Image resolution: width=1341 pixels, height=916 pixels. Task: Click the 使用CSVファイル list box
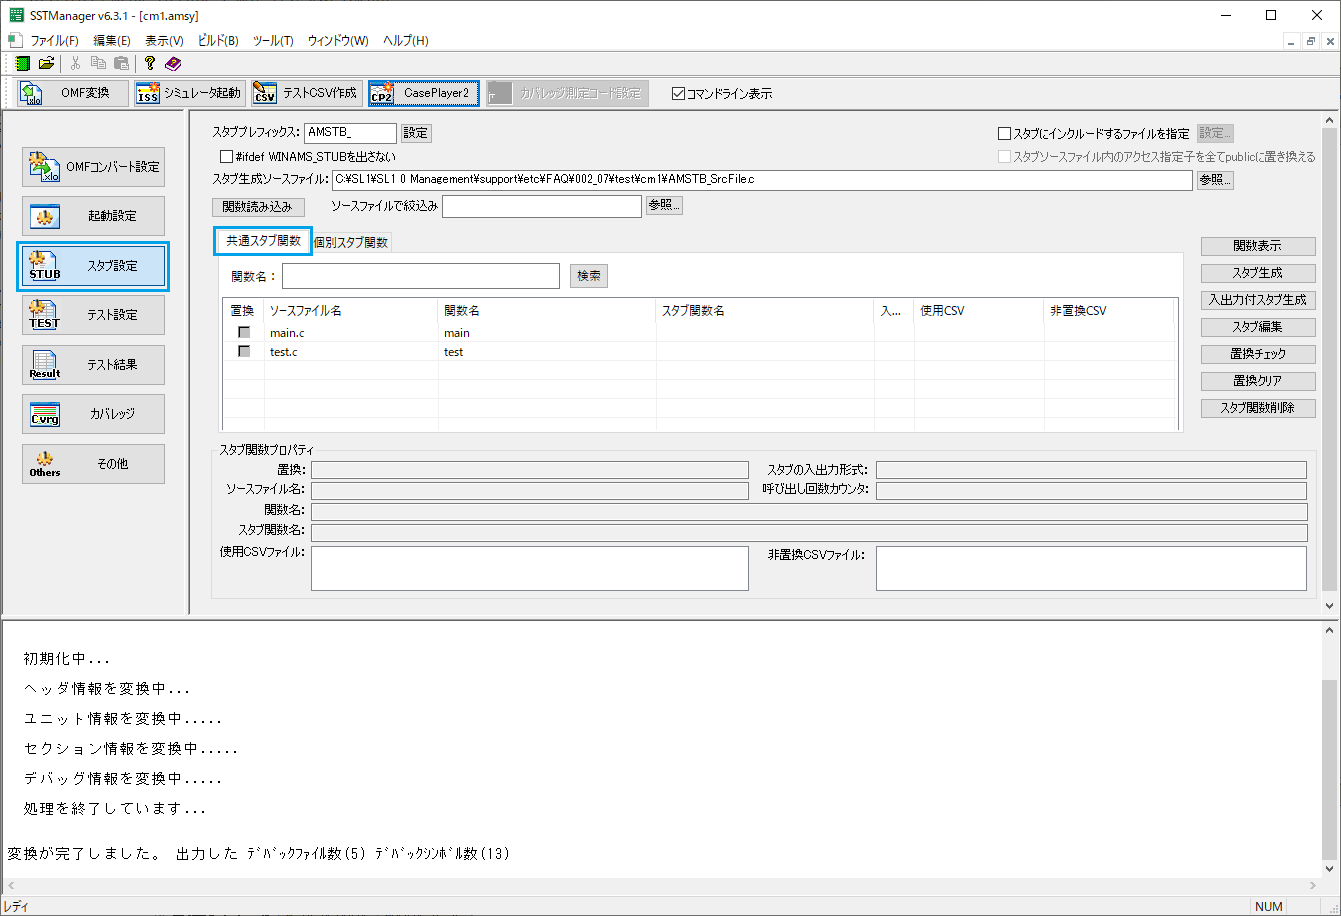point(530,568)
